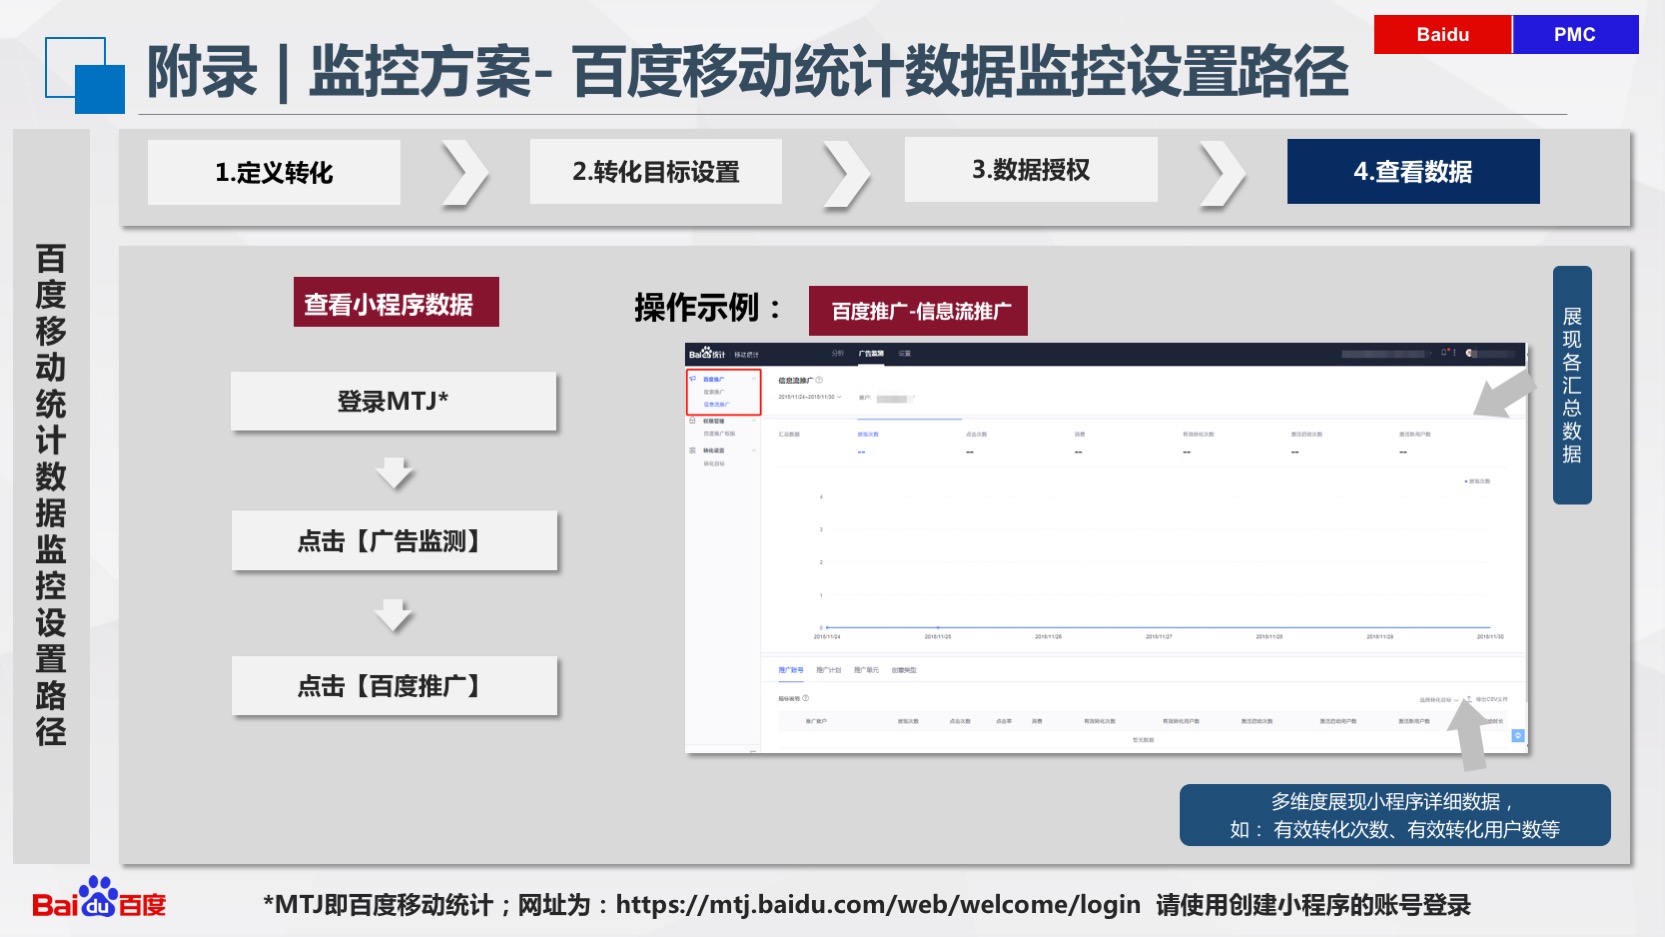Click the help icon beside 指标说明
This screenshot has width=1665, height=937.
click(x=805, y=698)
